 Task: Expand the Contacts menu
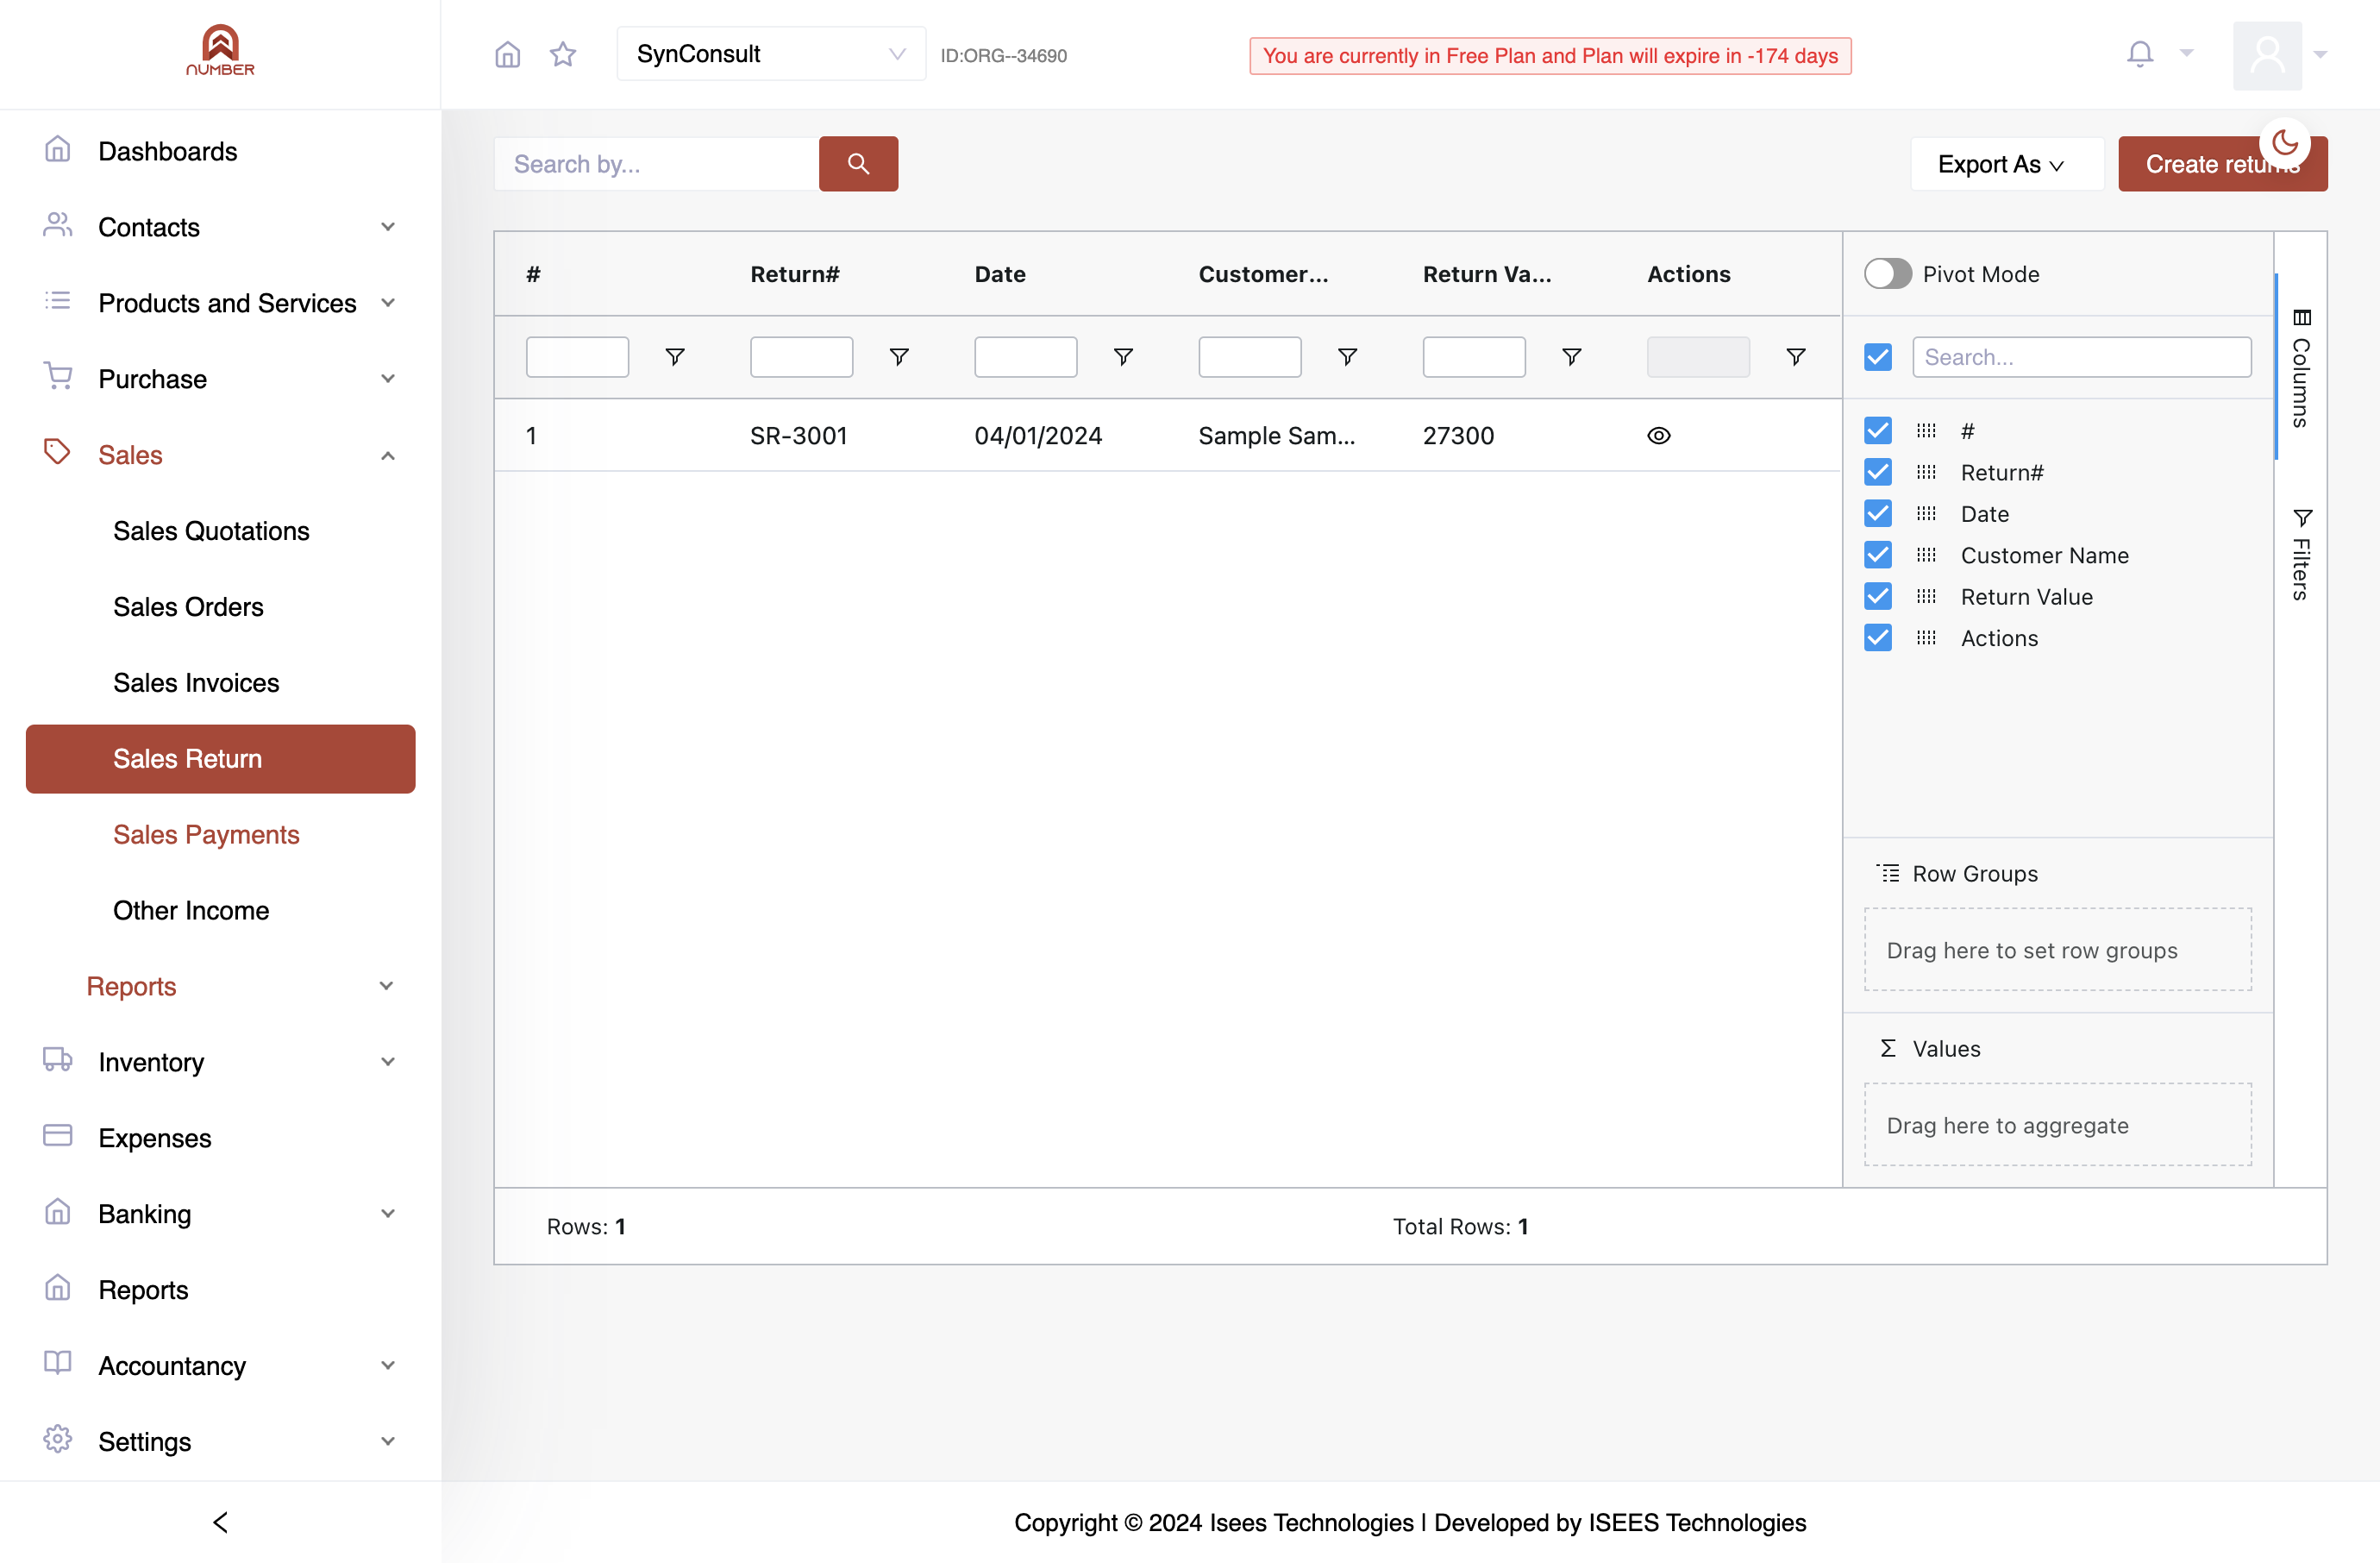[220, 227]
